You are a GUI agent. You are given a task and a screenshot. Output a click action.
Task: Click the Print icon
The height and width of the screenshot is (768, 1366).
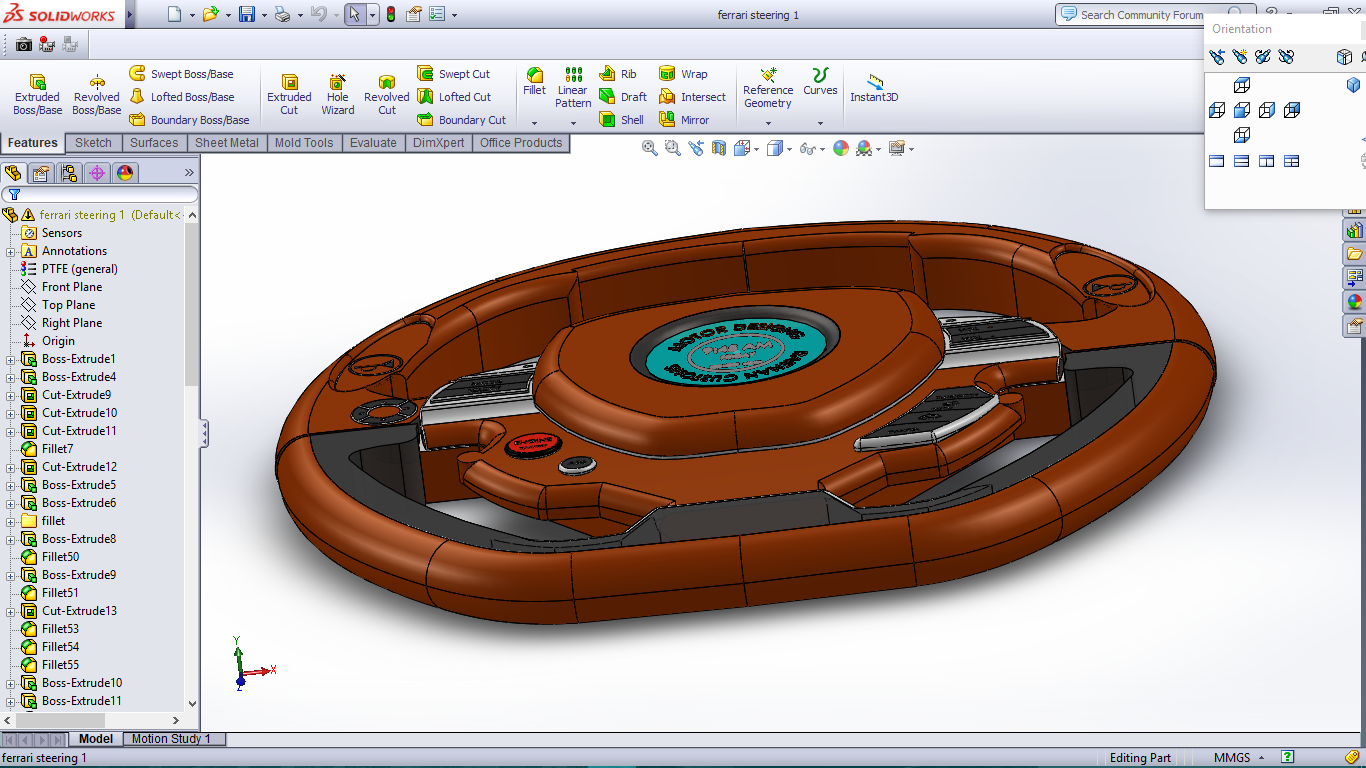282,14
